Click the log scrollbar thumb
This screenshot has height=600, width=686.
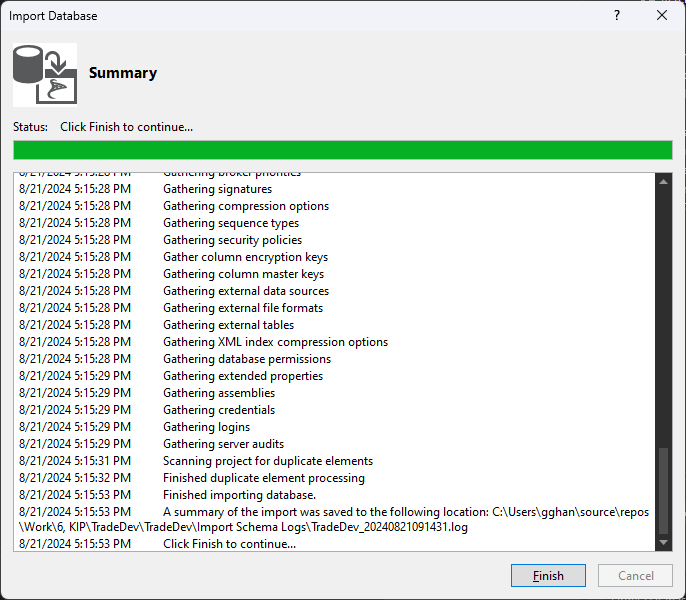662,490
